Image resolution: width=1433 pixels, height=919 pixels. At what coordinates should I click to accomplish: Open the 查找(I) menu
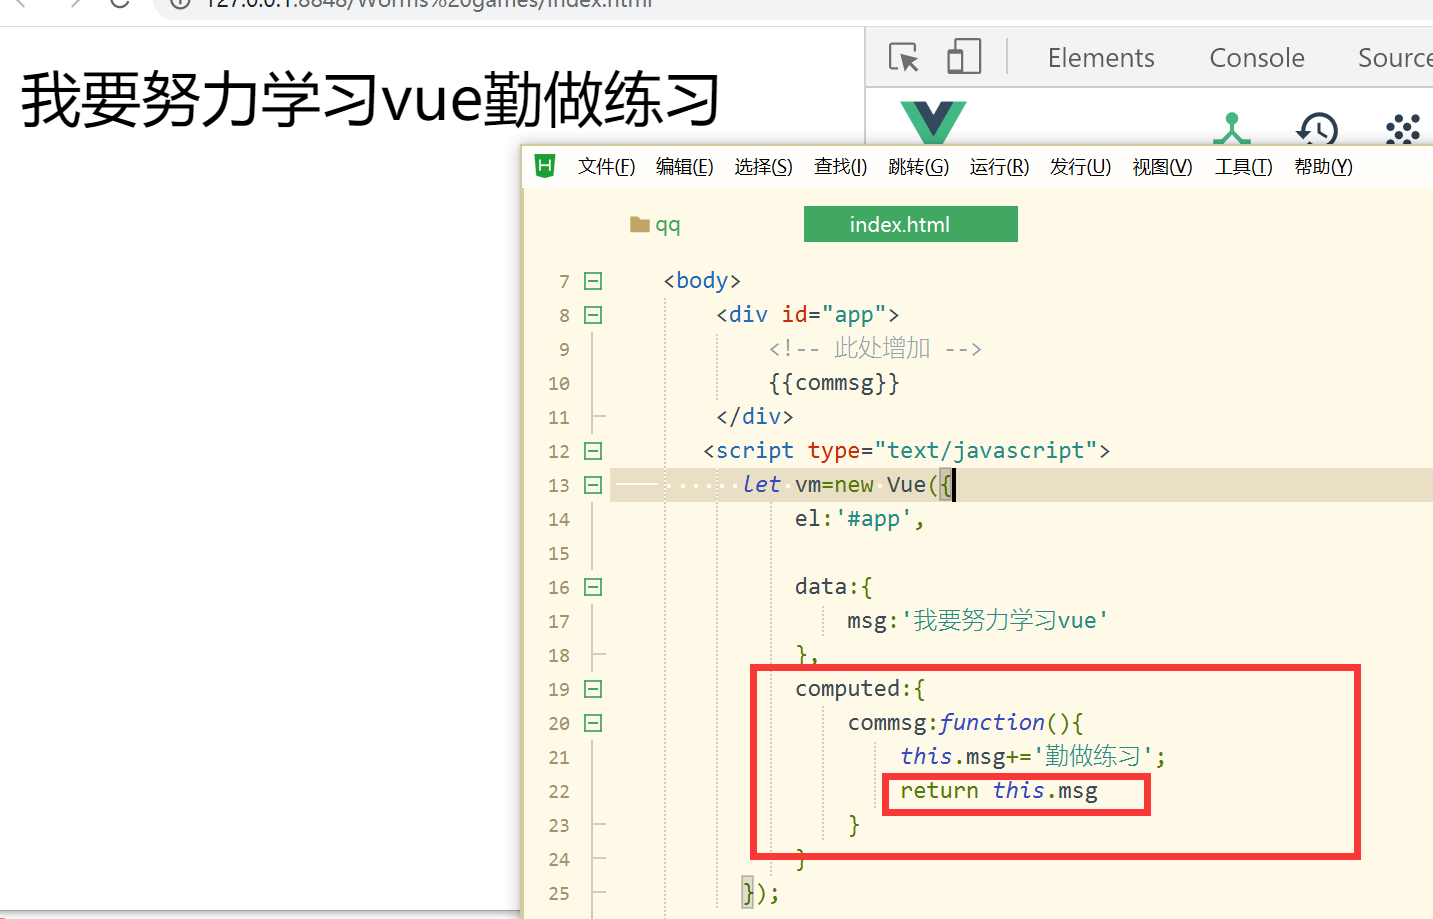click(840, 167)
